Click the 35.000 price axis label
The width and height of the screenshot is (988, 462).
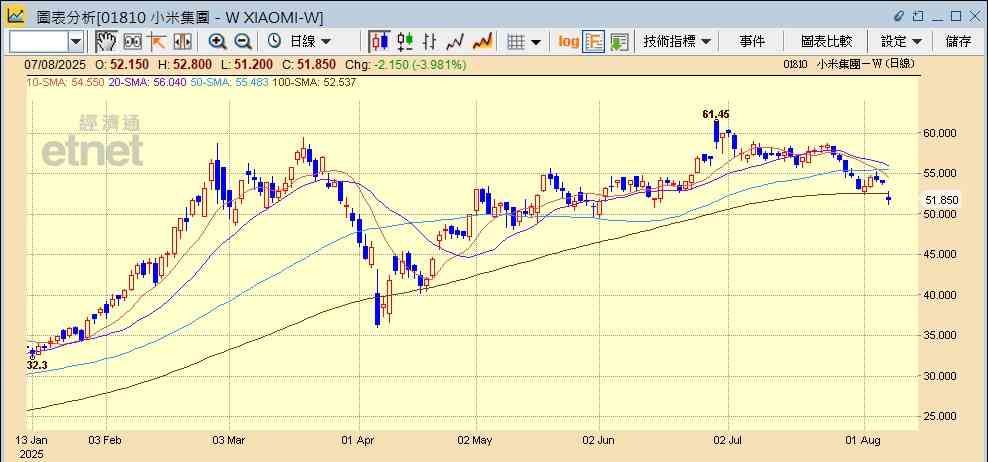(940, 335)
